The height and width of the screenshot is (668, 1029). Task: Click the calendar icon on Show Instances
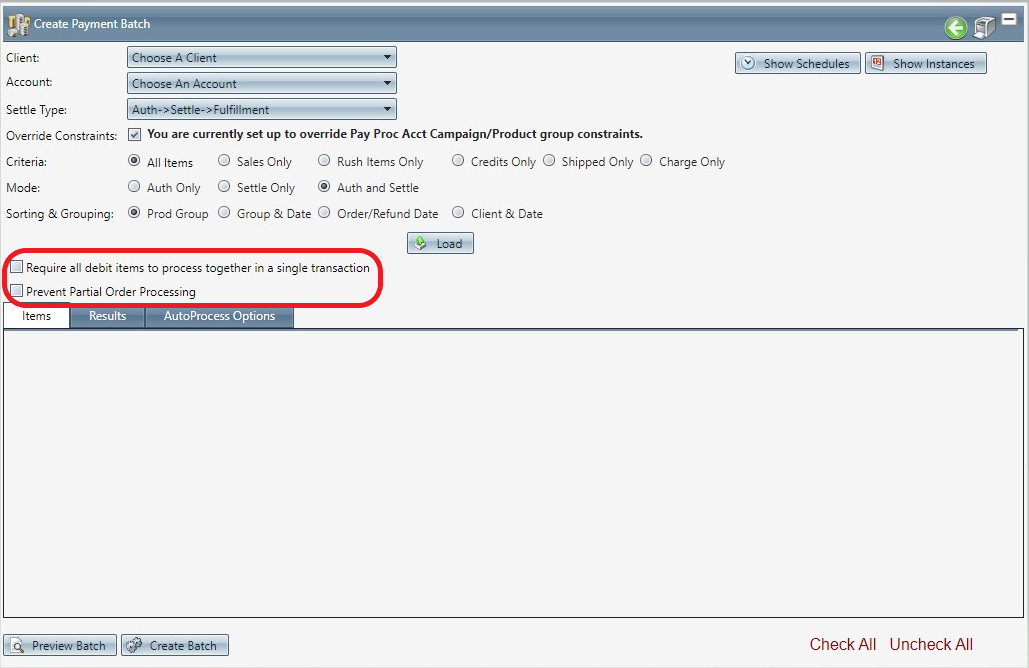pos(877,63)
